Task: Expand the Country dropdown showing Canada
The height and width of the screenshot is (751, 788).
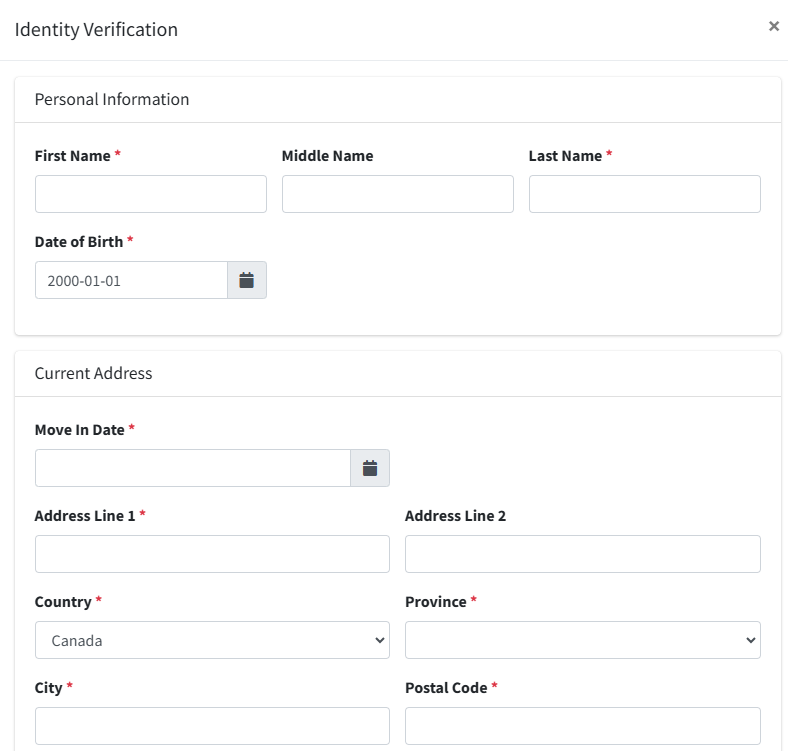Action: point(212,640)
